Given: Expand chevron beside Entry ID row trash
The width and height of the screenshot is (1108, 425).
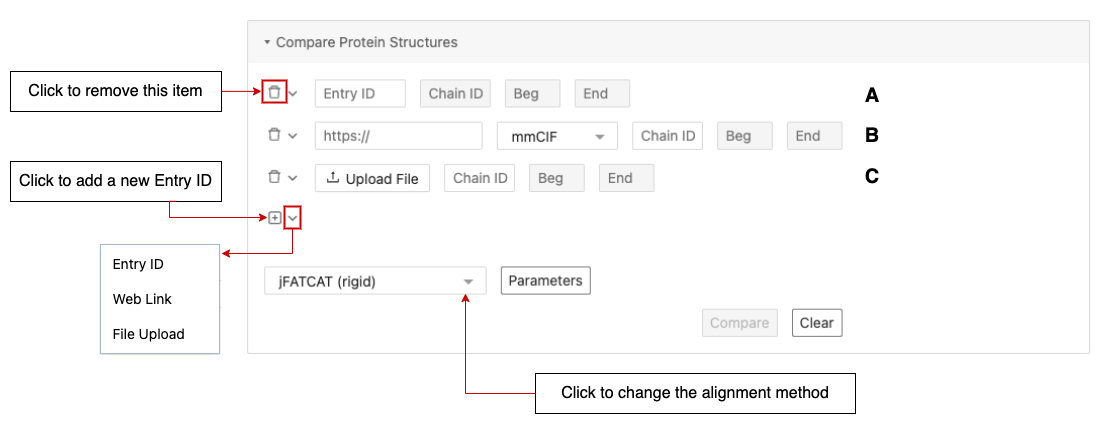Looking at the screenshot, I should [x=293, y=93].
